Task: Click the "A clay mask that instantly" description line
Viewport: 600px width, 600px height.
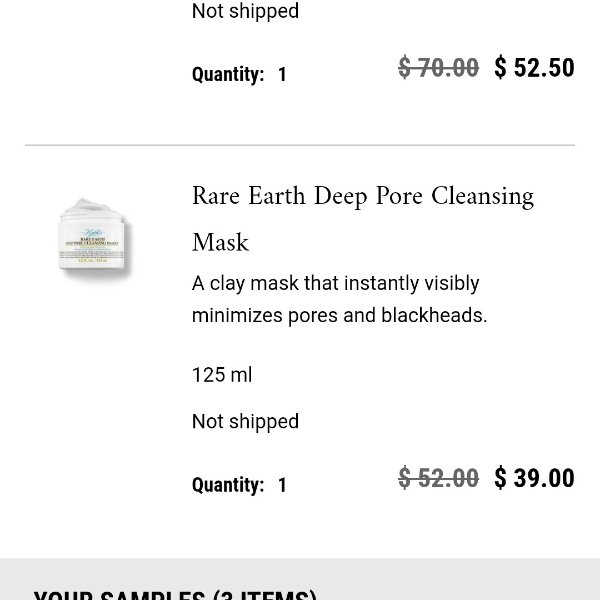Action: tap(335, 283)
